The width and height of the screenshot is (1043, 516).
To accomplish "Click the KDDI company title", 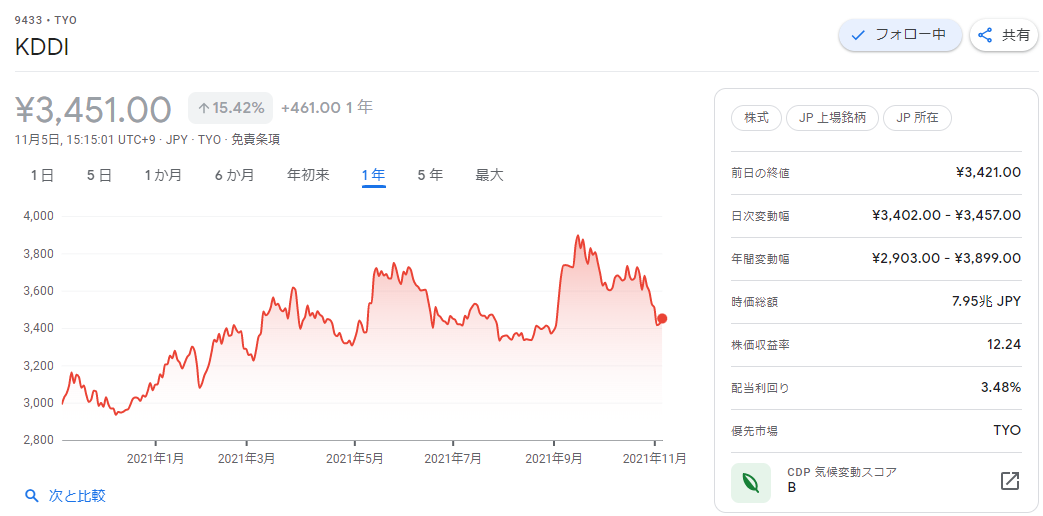I will coord(42,47).
